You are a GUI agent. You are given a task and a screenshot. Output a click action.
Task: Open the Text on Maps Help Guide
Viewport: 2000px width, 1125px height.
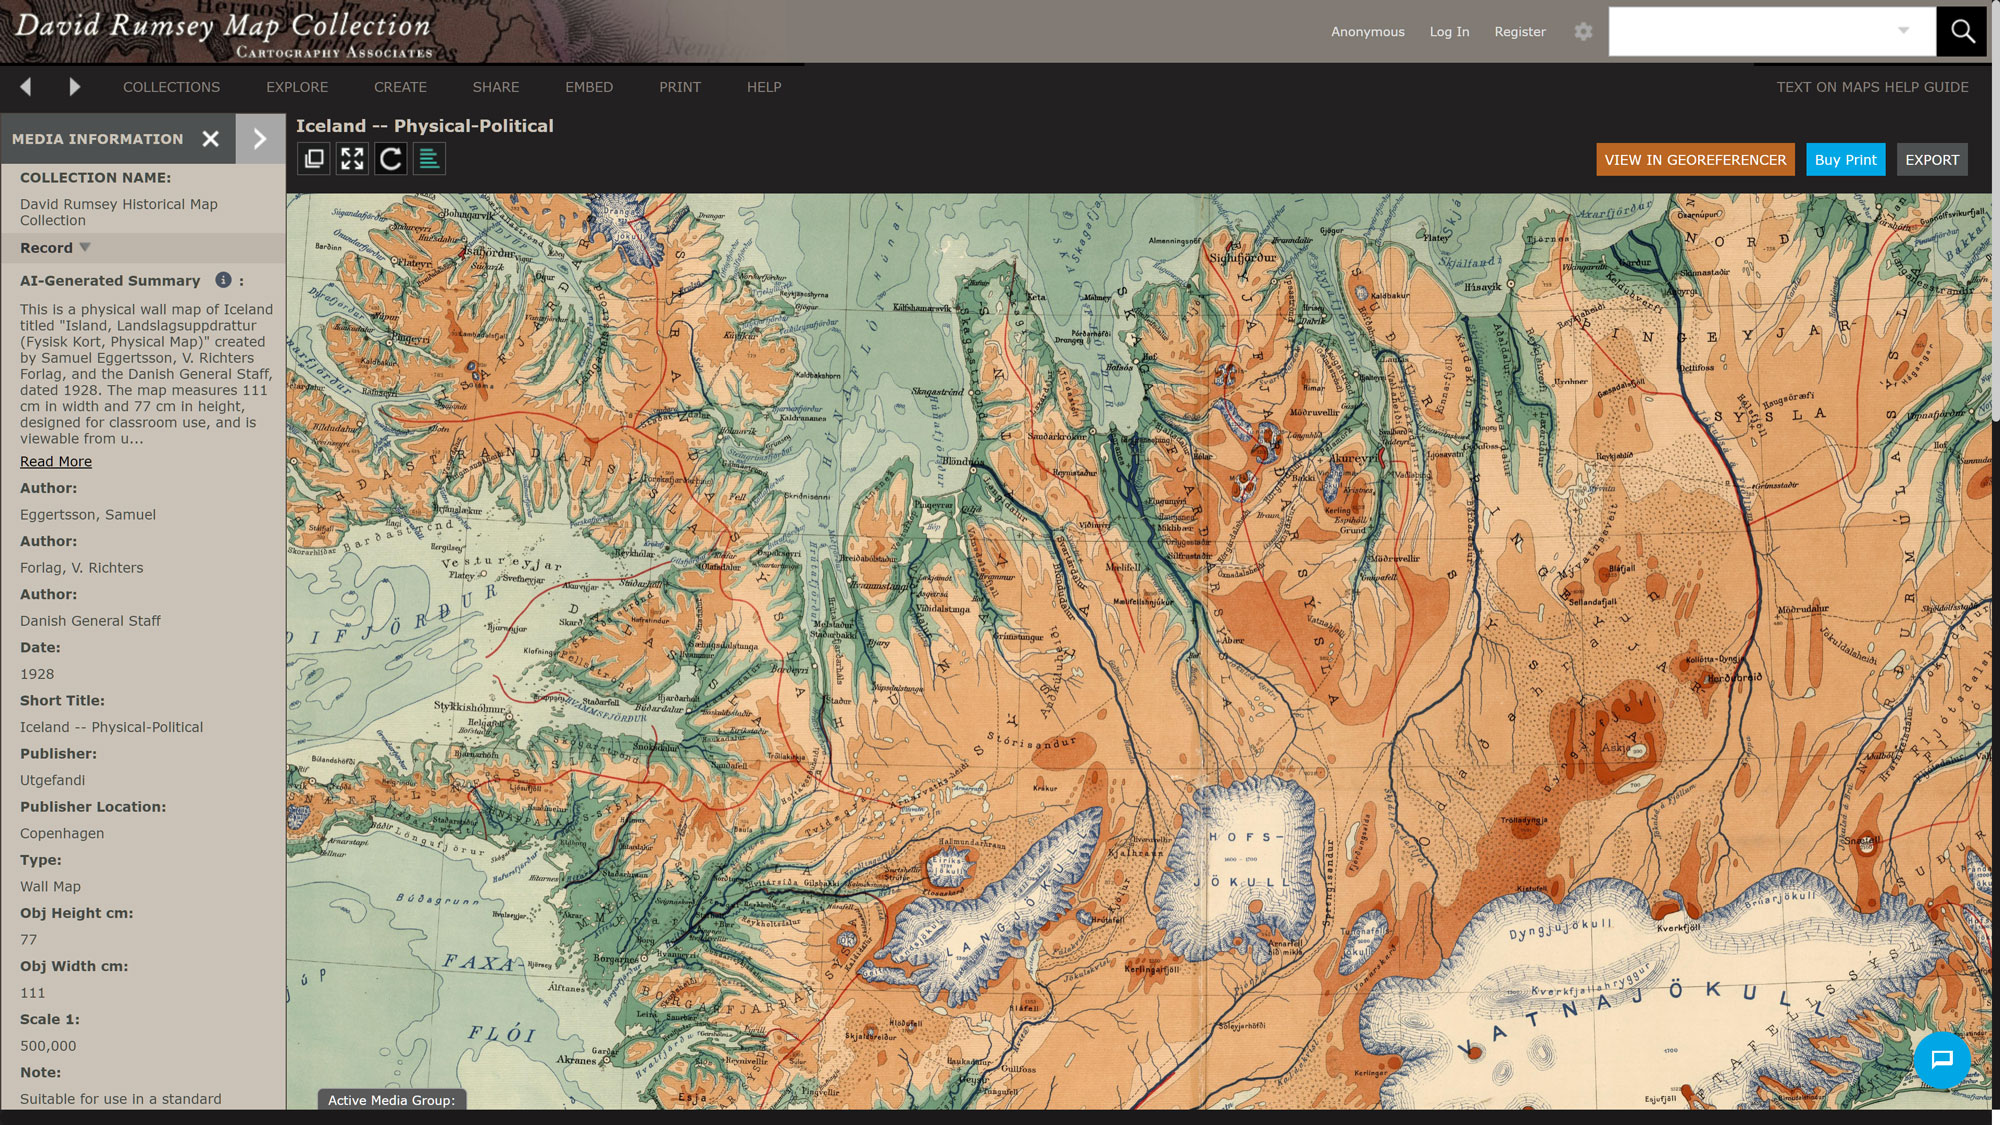1872,87
